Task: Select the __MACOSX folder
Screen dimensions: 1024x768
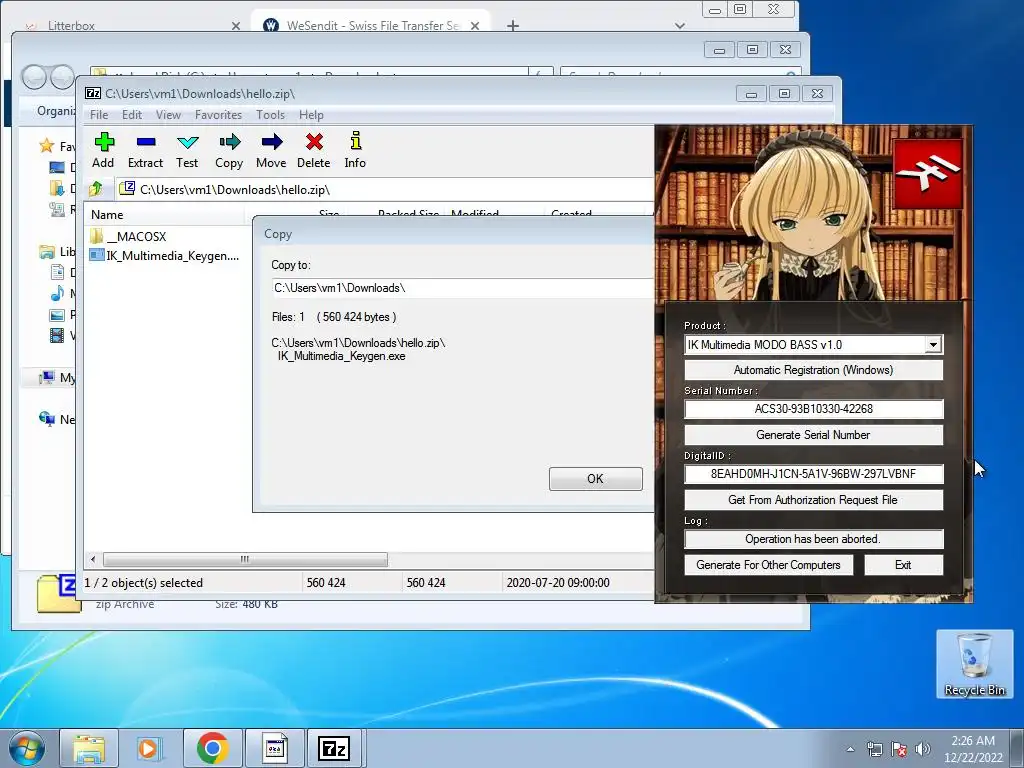Action: 128,236
